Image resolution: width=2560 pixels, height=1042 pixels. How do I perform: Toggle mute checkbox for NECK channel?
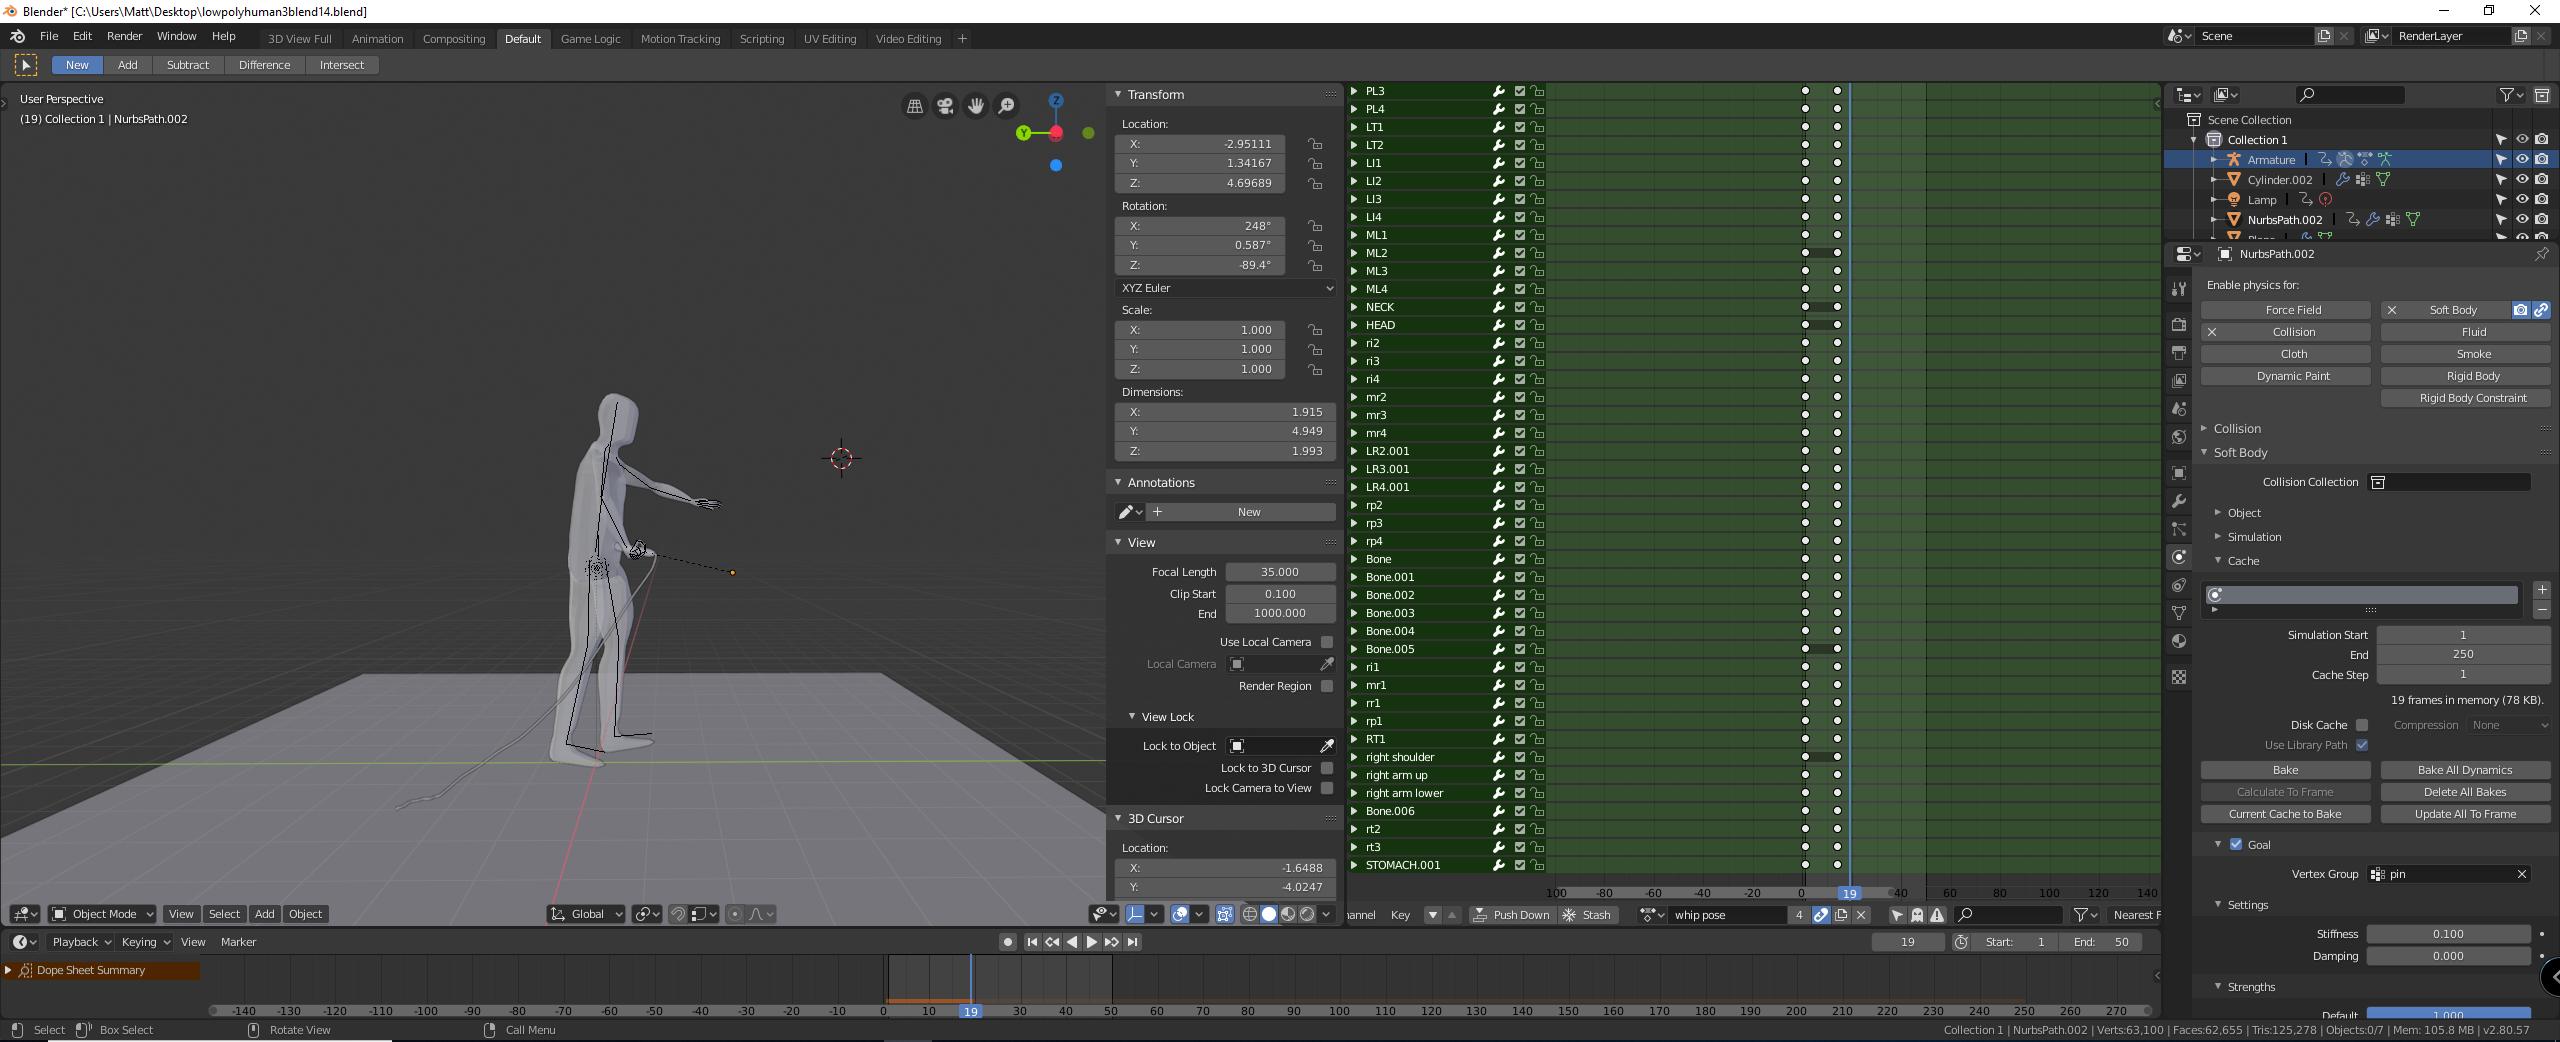(x=1519, y=307)
